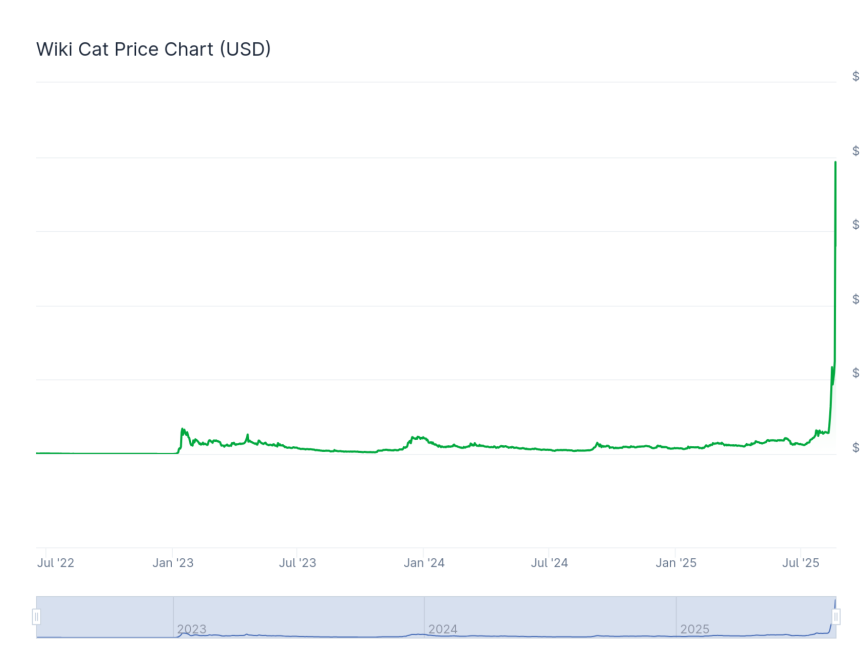Click the Jan '24 x-axis label
Image resolution: width=860 pixels, height=649 pixels.
[x=424, y=563]
